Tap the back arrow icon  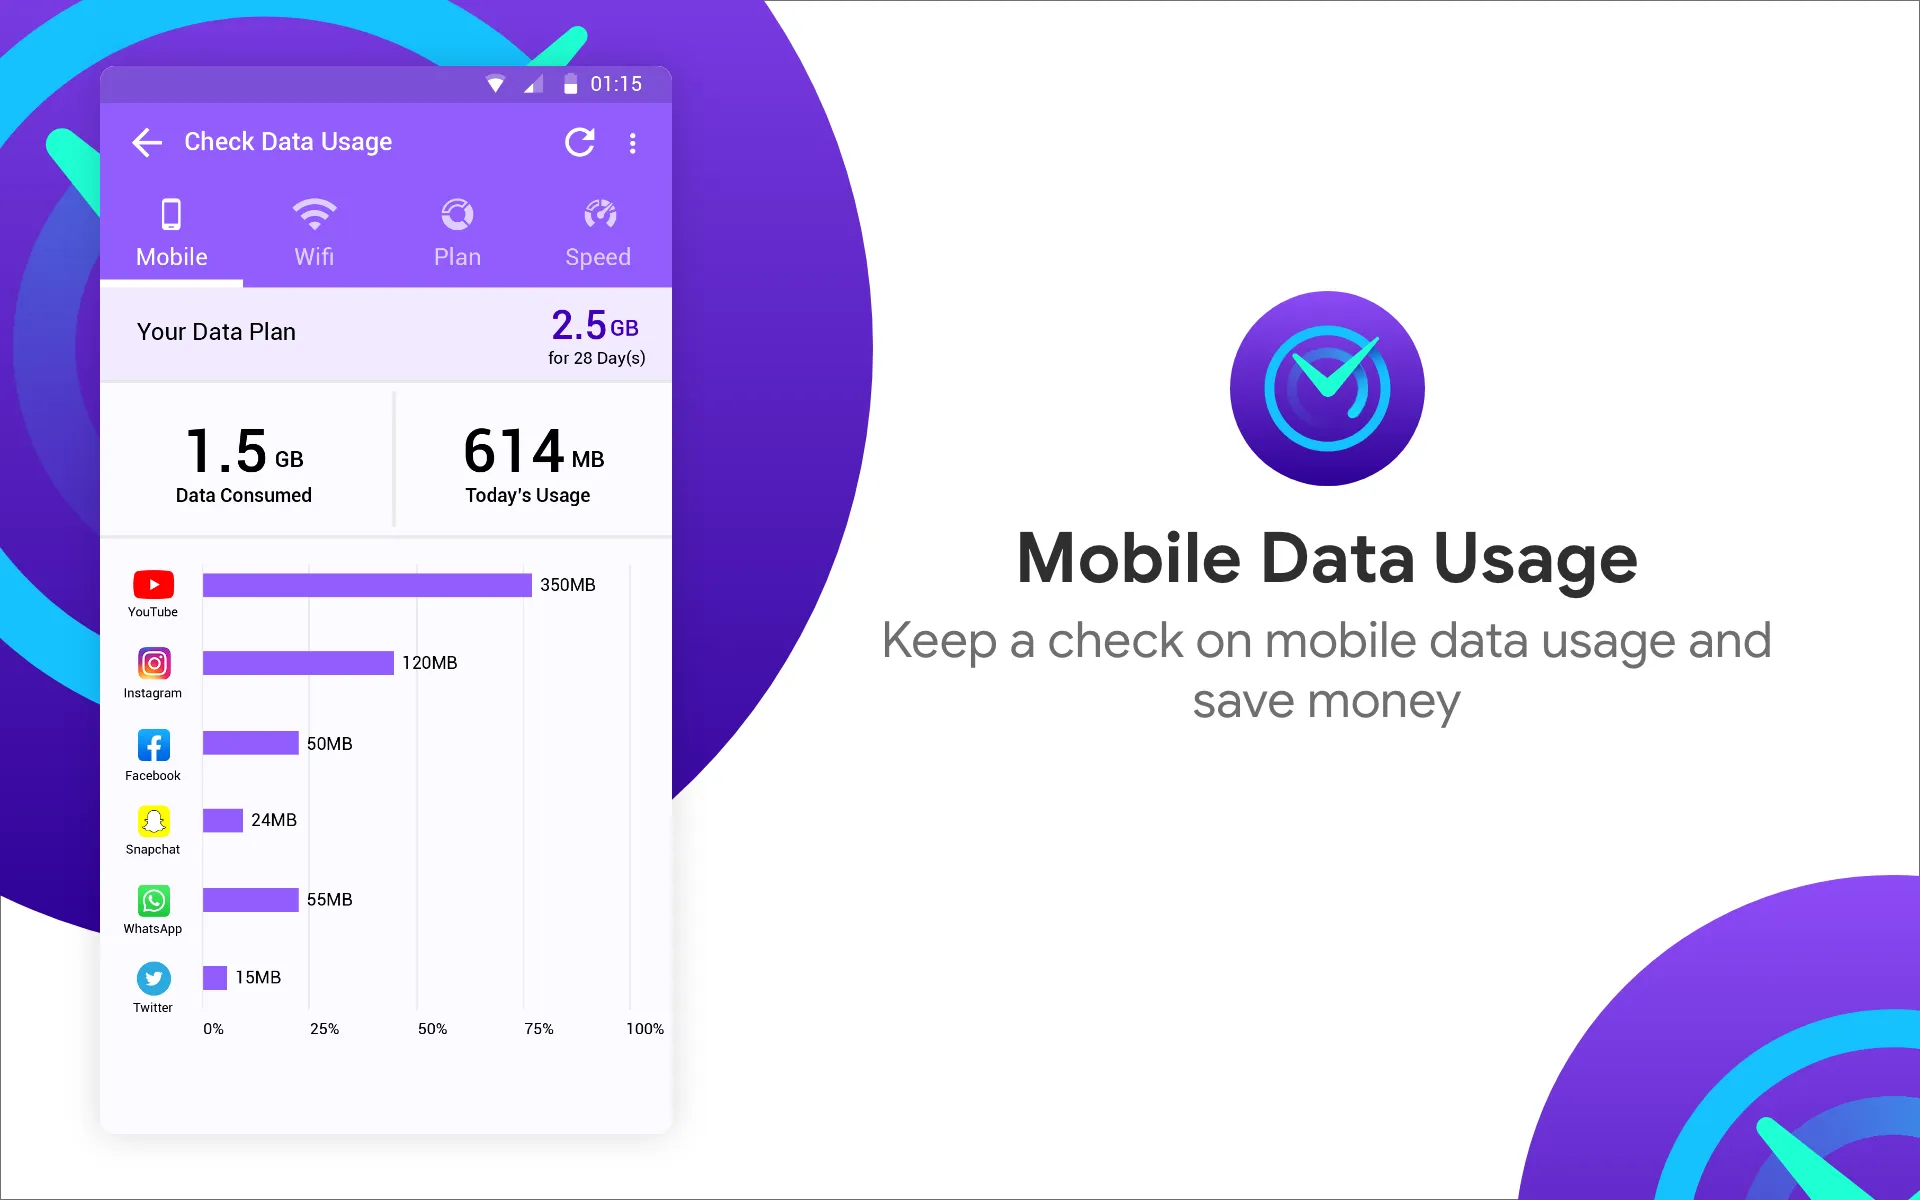(x=147, y=141)
